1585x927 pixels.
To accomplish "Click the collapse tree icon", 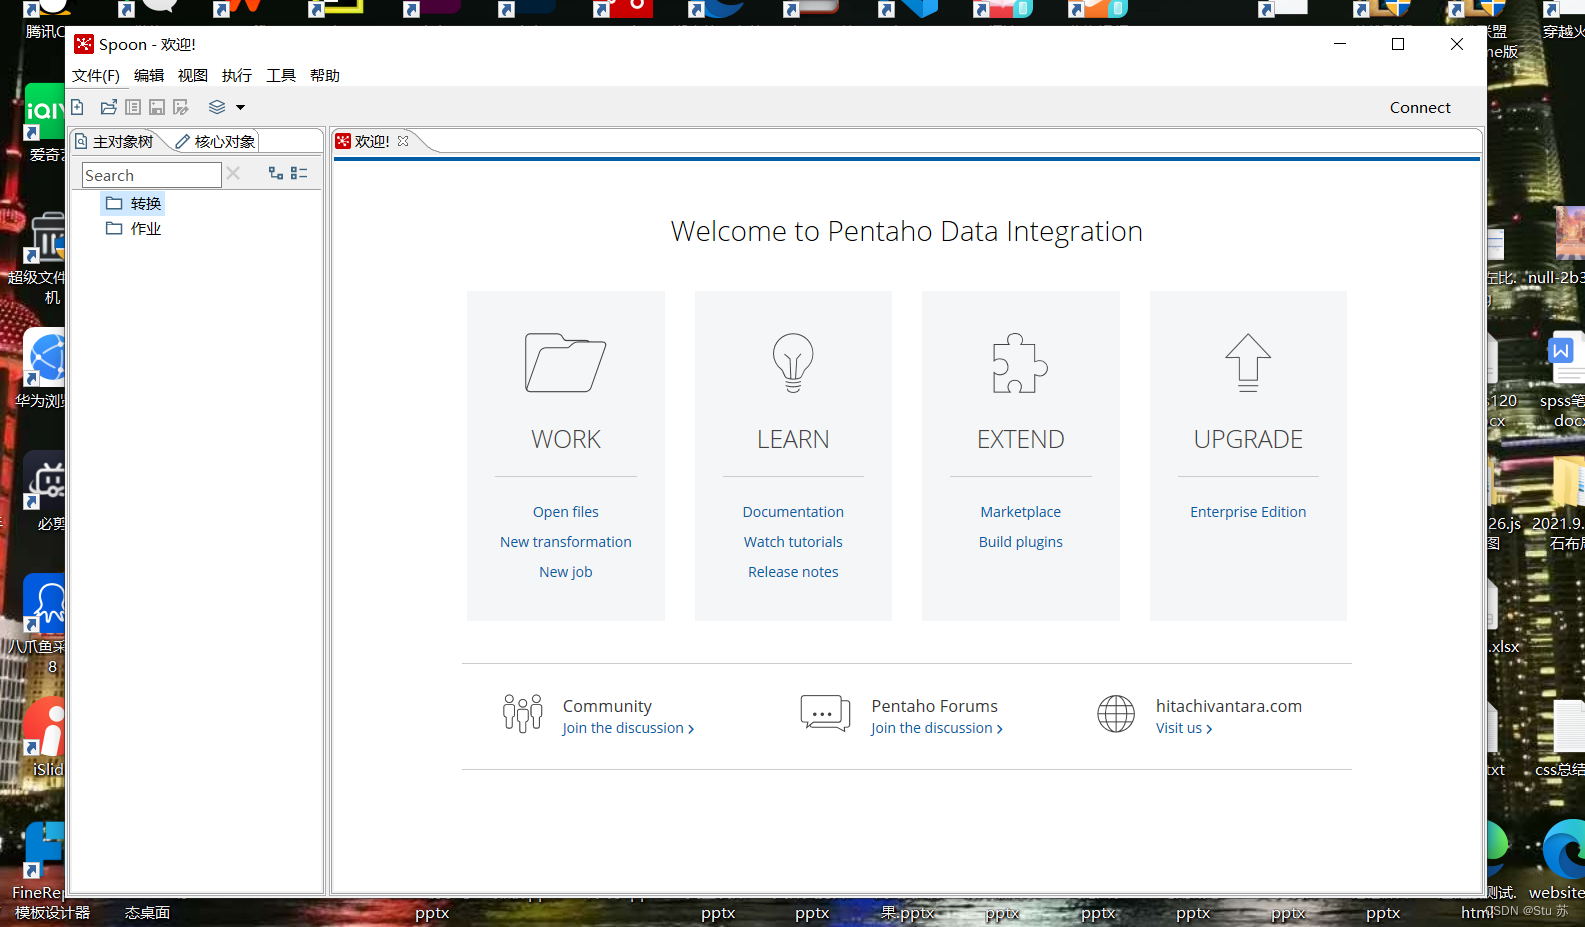I will pos(299,173).
